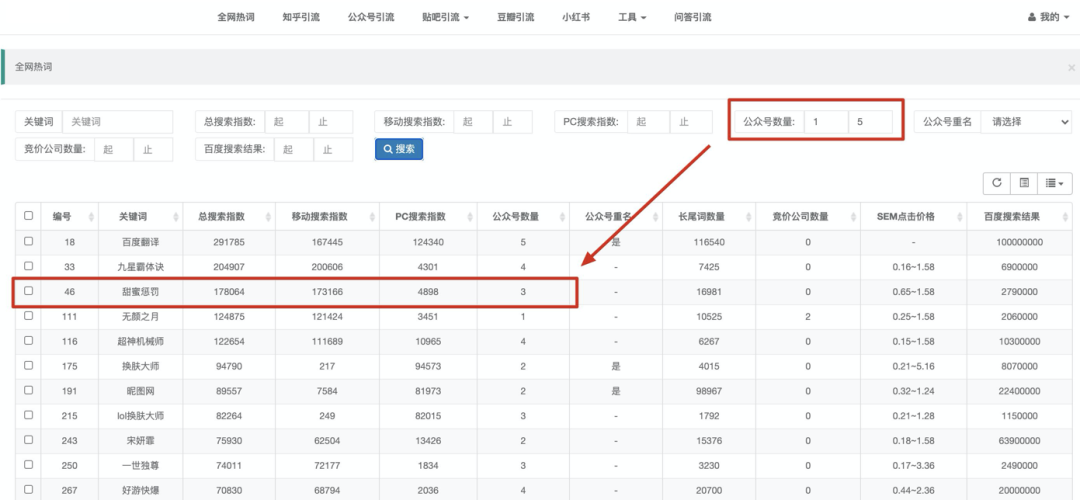Click Baidu results value 63900000
The width and height of the screenshot is (1080, 500).
click(x=1019, y=441)
